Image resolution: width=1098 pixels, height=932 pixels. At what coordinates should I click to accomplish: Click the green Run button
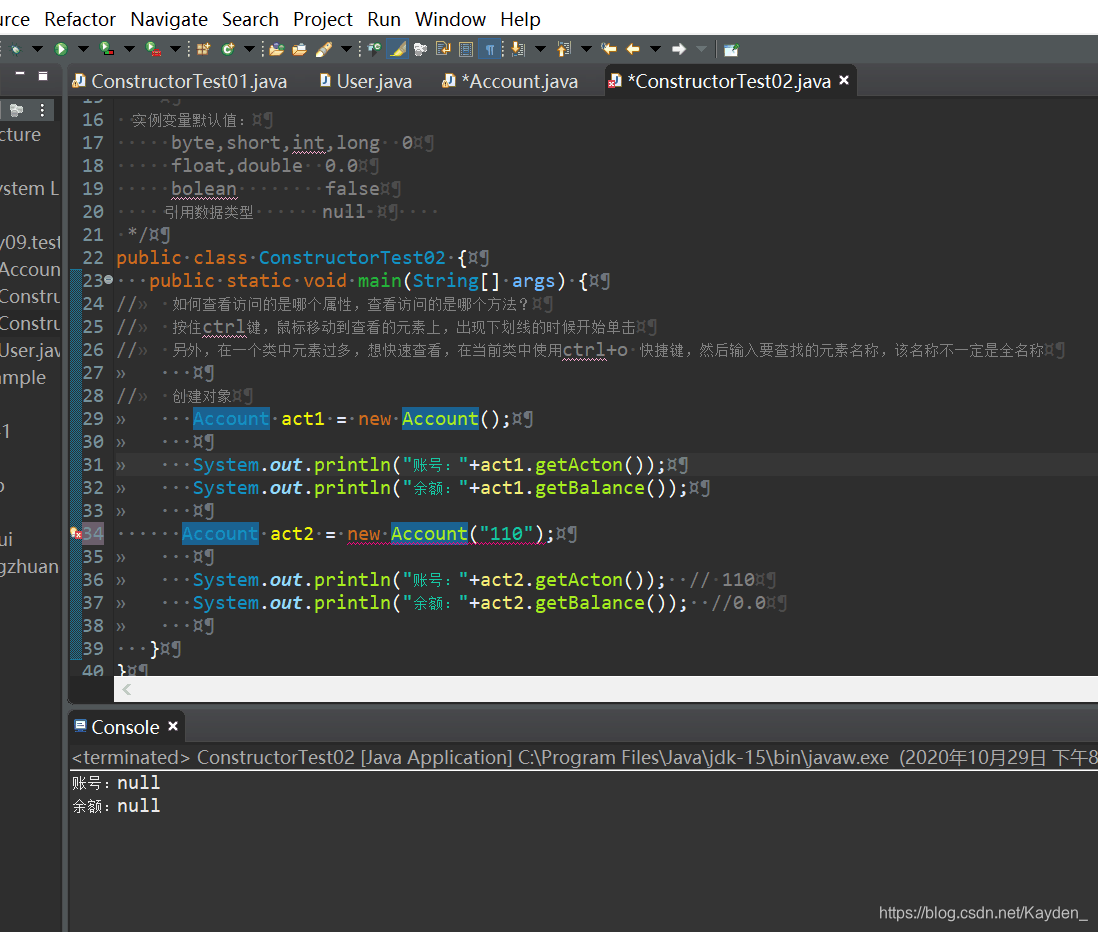point(61,49)
